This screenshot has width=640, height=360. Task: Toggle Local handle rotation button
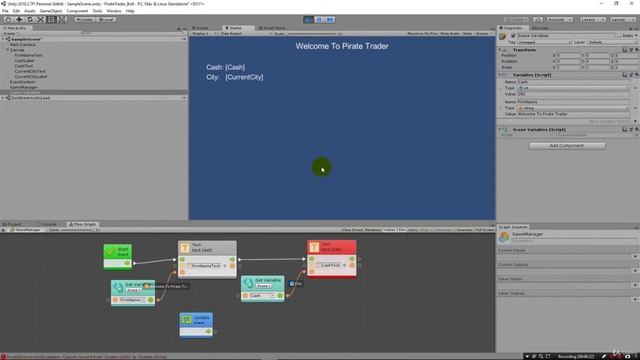tap(106, 20)
